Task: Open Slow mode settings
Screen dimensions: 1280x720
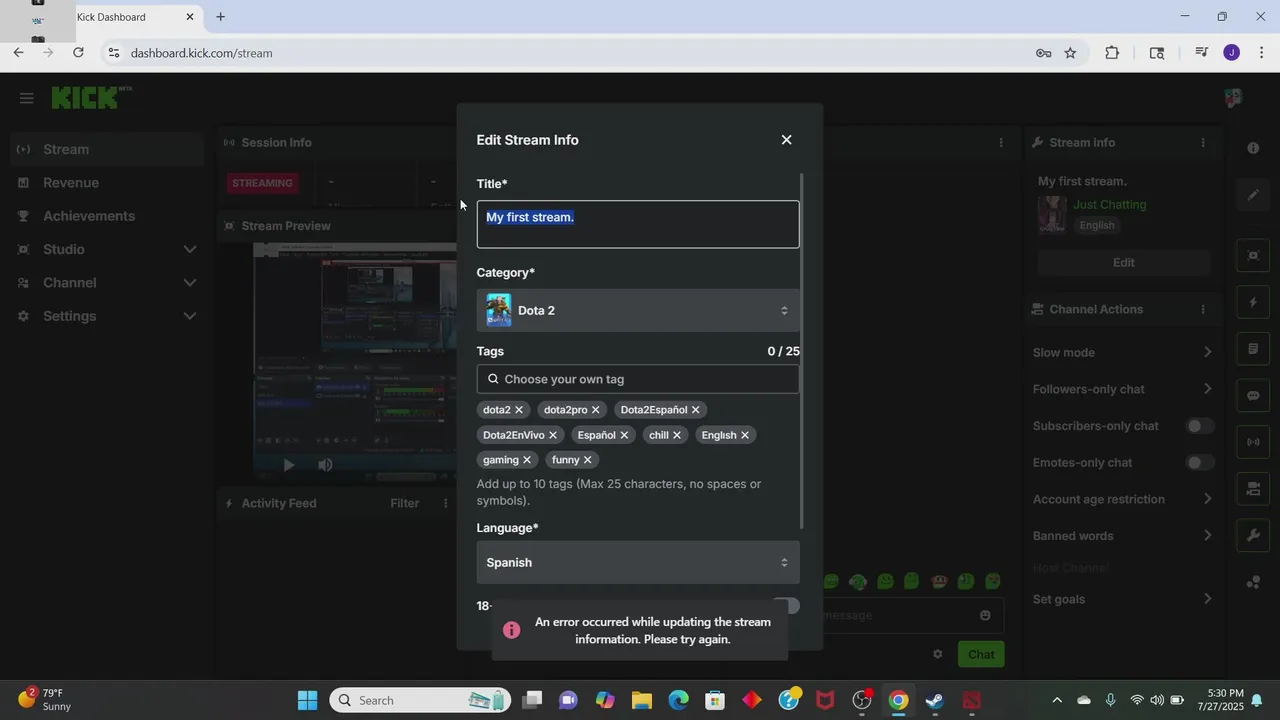Action: point(1123,352)
